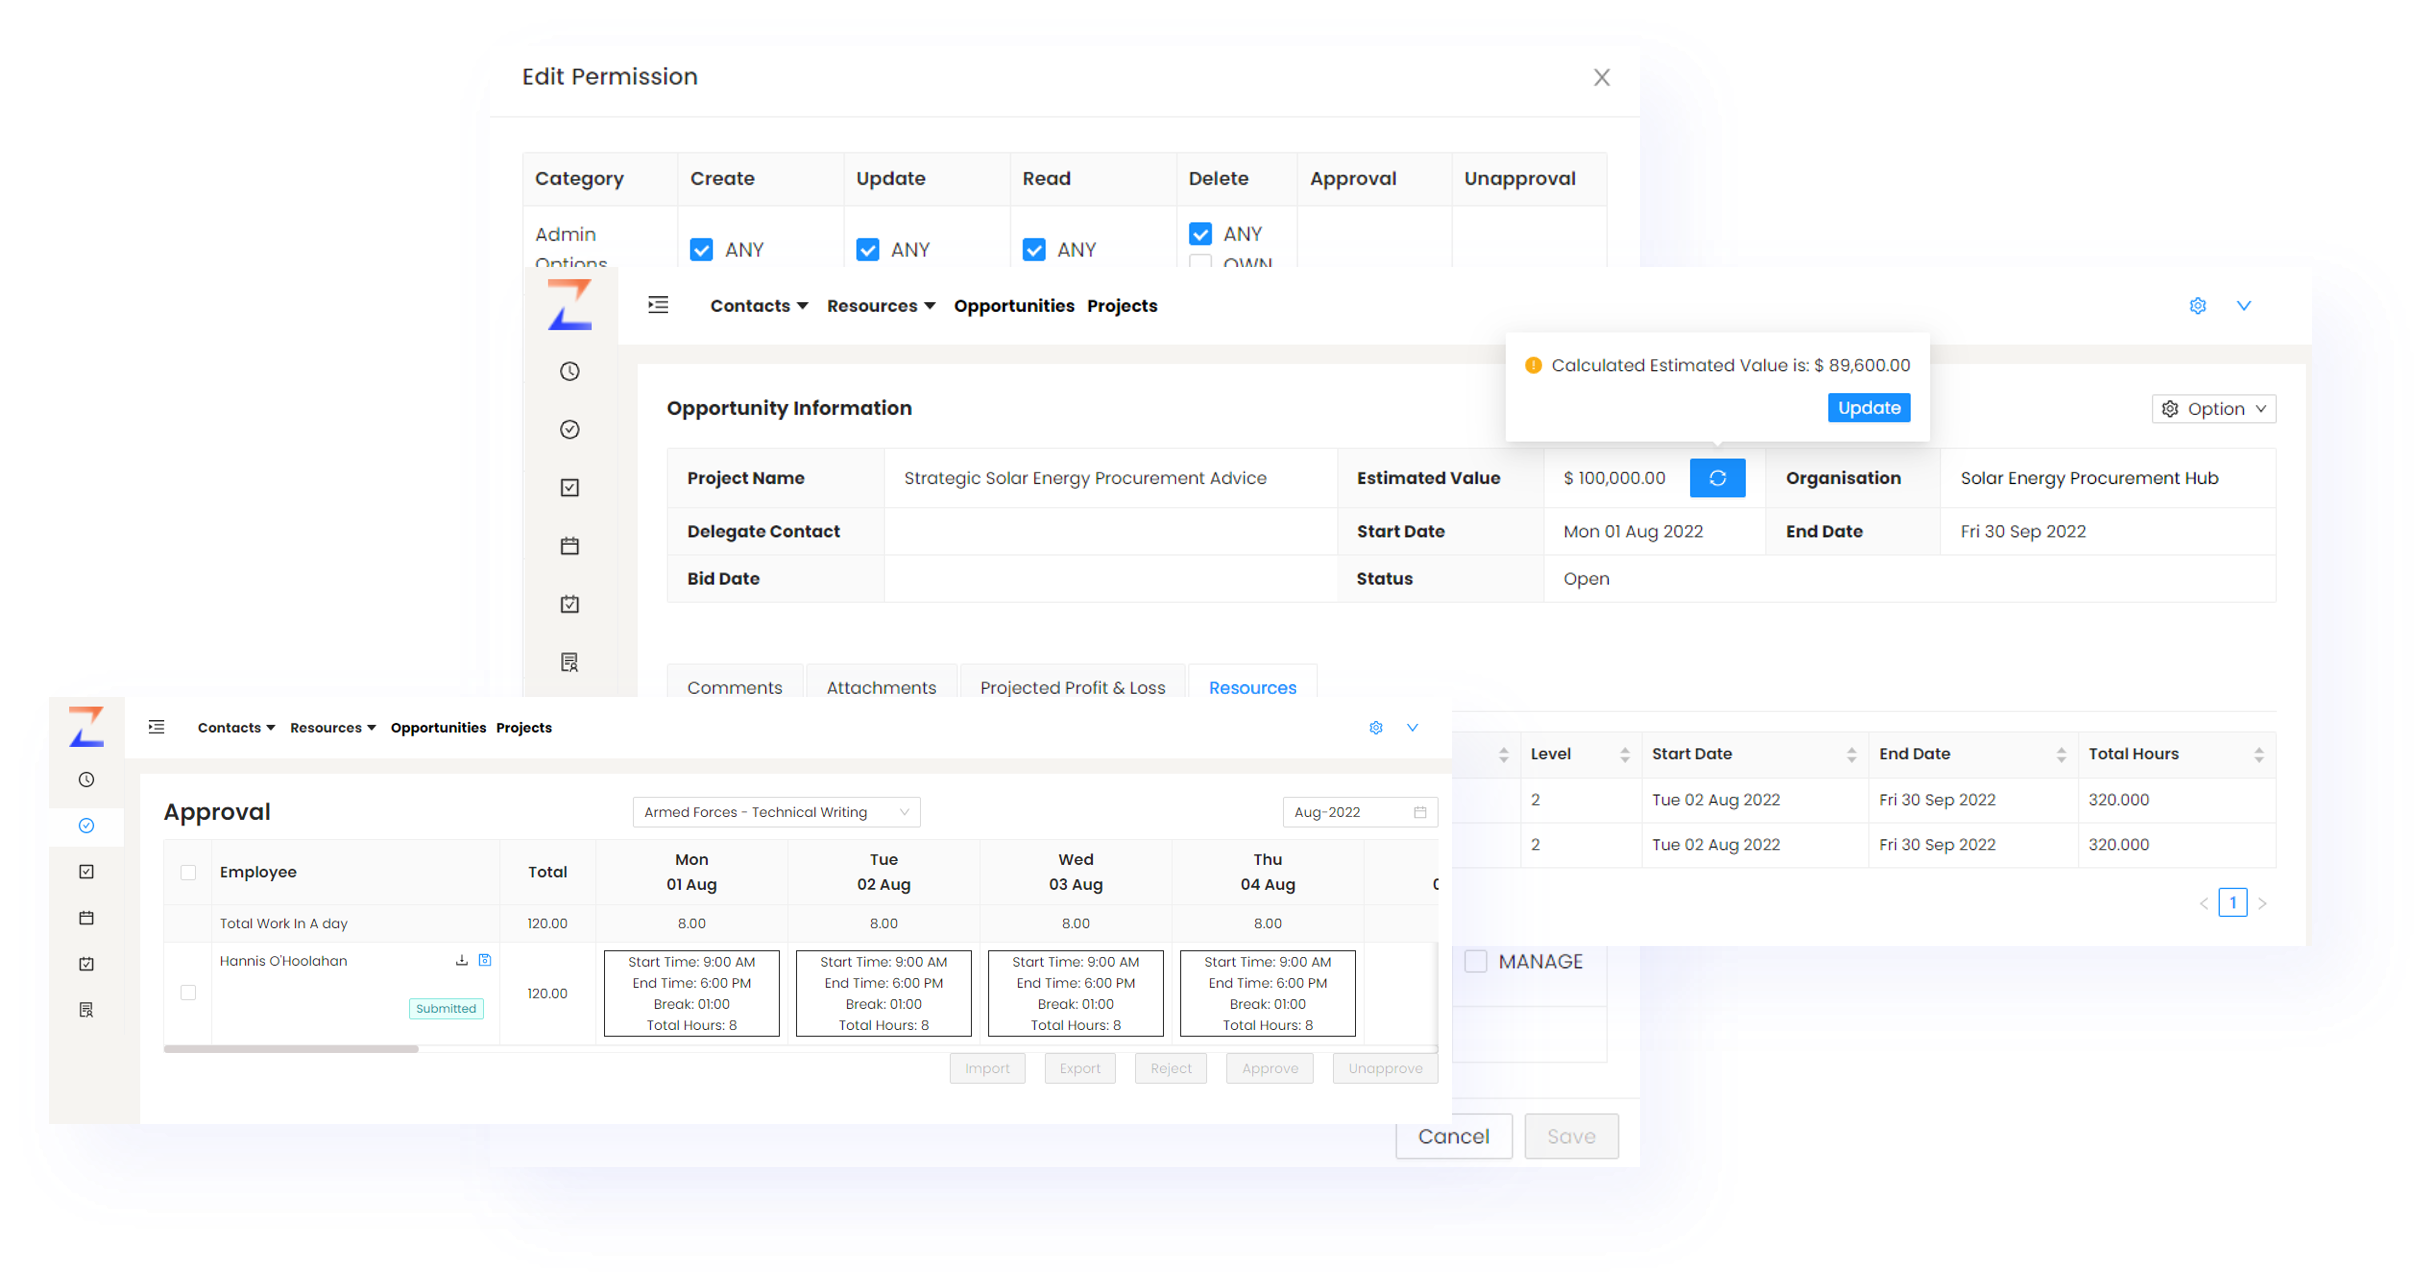The image size is (2429, 1287).
Task: Click save icon beside Hannis O'Hoolahan
Action: pyautogui.click(x=485, y=961)
